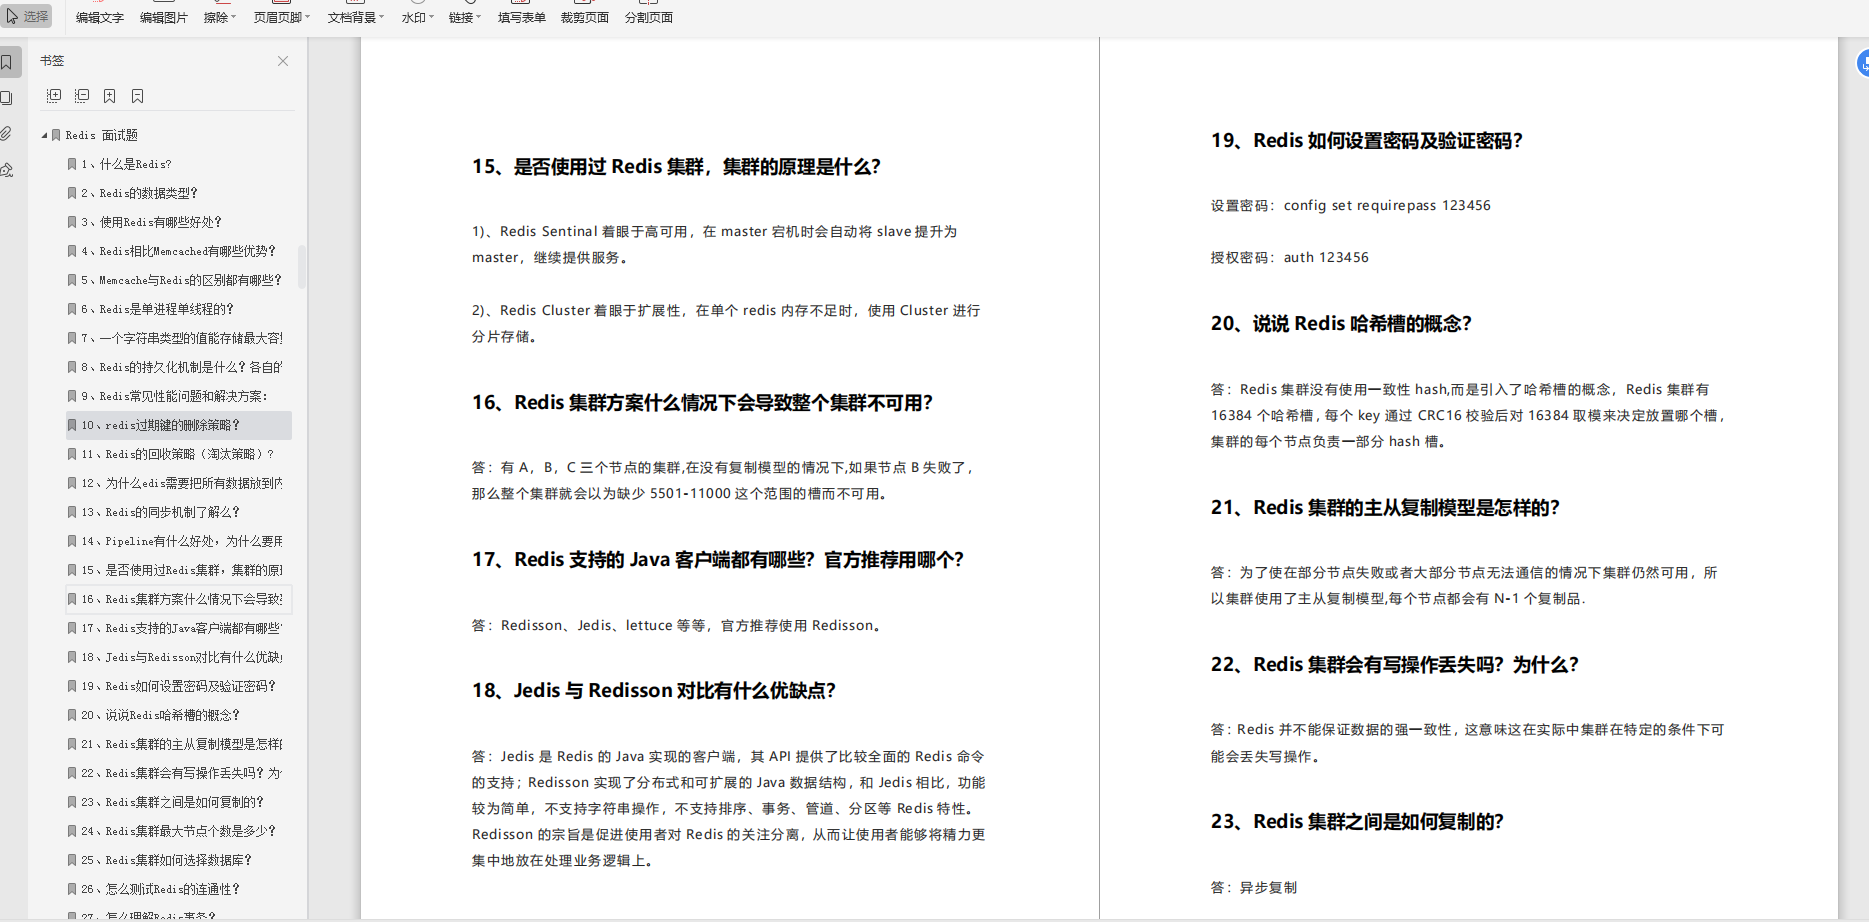The image size is (1869, 922).
Task: Go to bookmark 10、redis过期键的删除策略?
Action: click(179, 425)
